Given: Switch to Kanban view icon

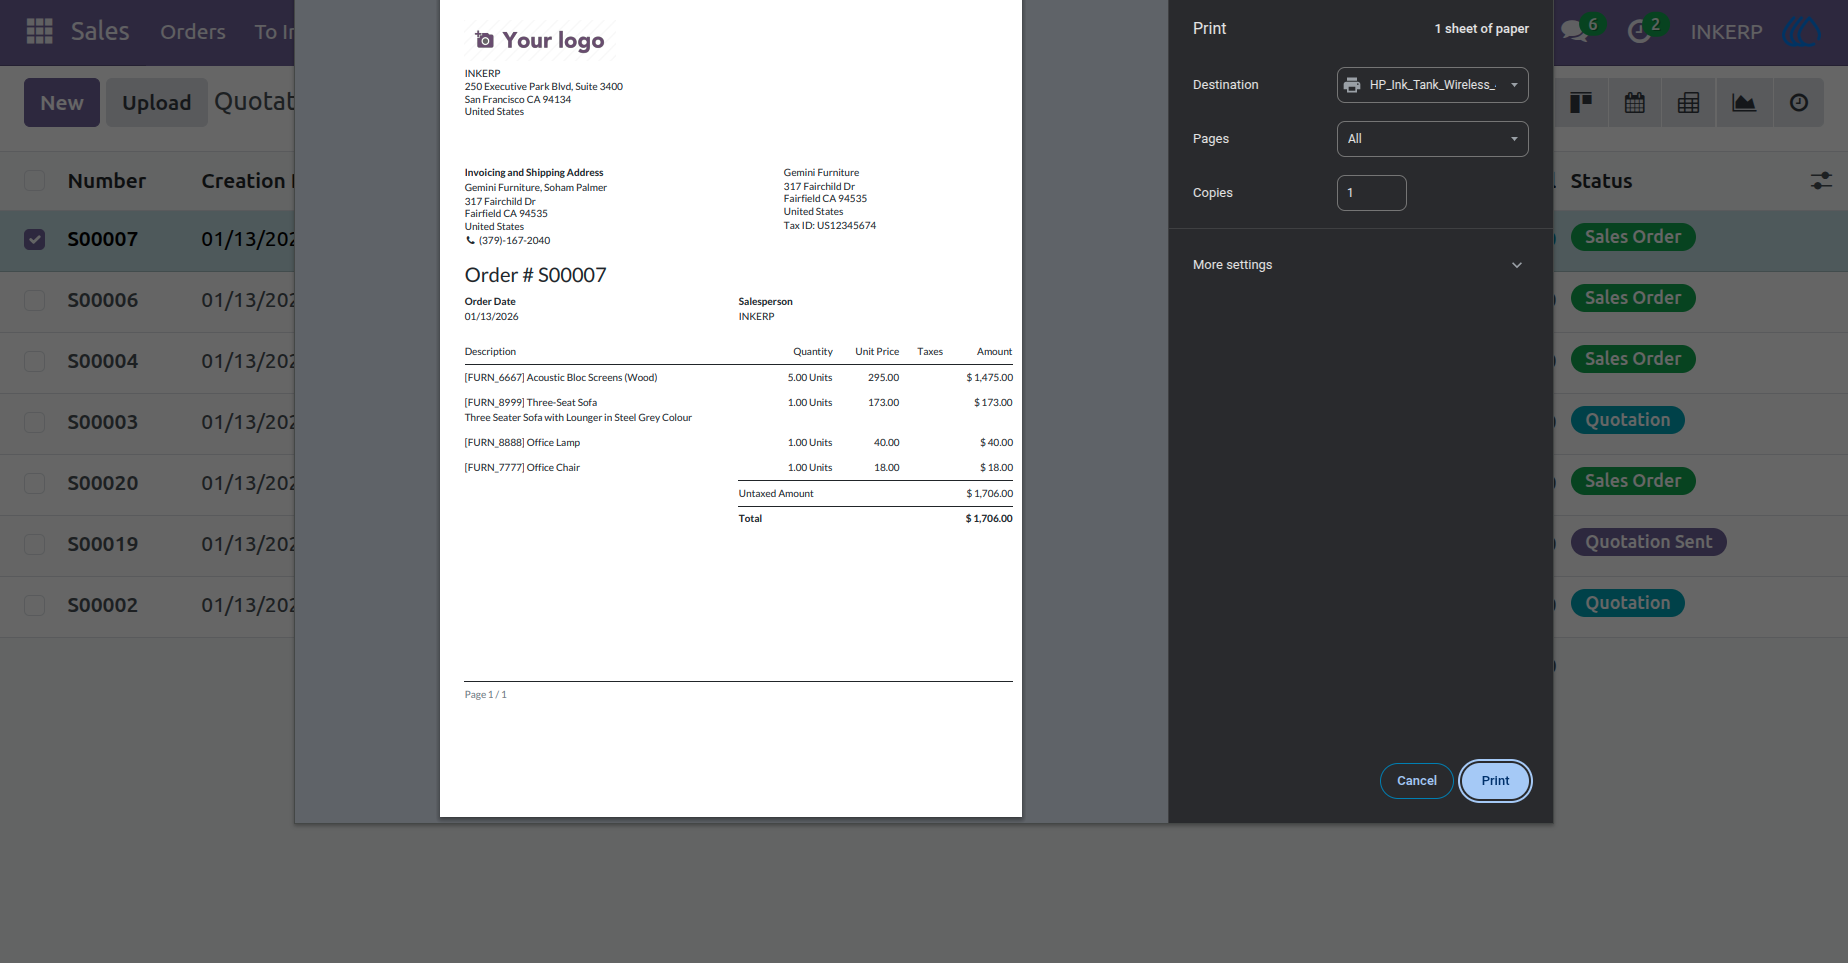Looking at the screenshot, I should point(1581,103).
